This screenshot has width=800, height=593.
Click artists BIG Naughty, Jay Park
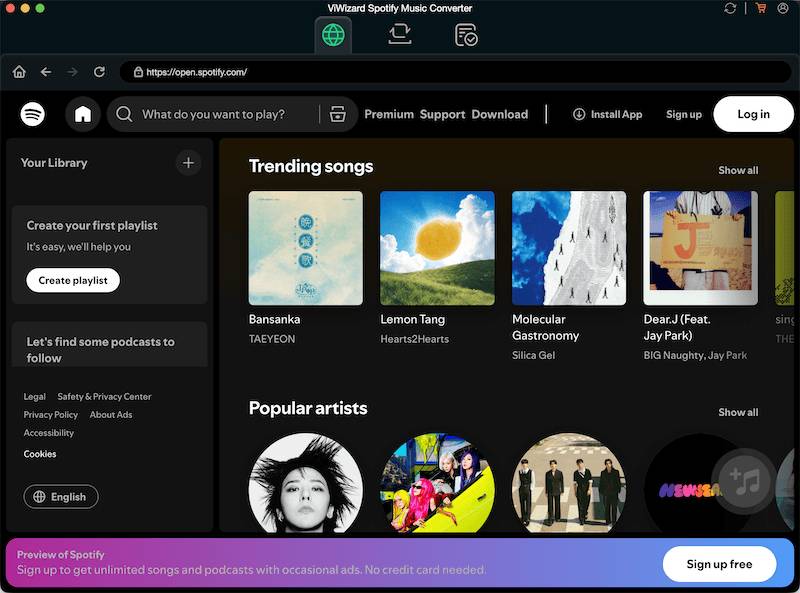pyautogui.click(x=695, y=355)
